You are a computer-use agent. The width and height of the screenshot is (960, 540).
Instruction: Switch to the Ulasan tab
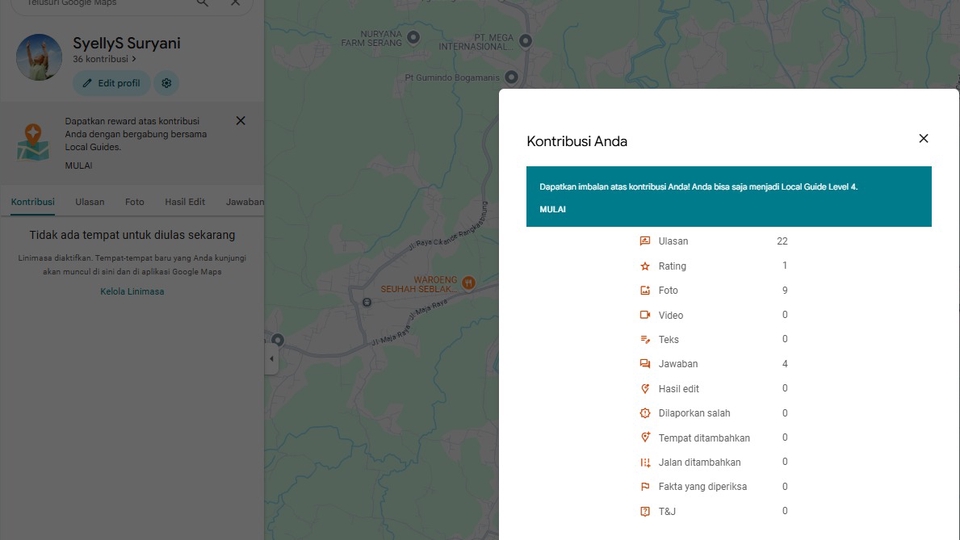click(90, 202)
